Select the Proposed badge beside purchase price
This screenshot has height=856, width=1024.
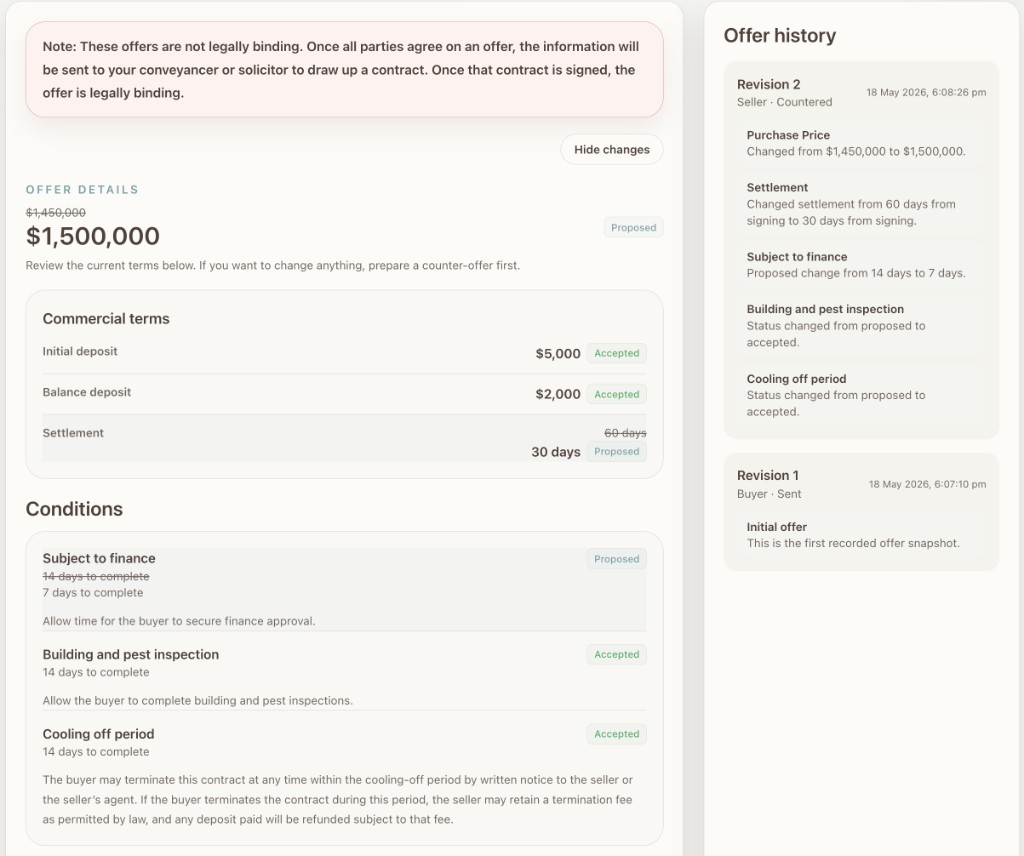pyautogui.click(x=633, y=227)
